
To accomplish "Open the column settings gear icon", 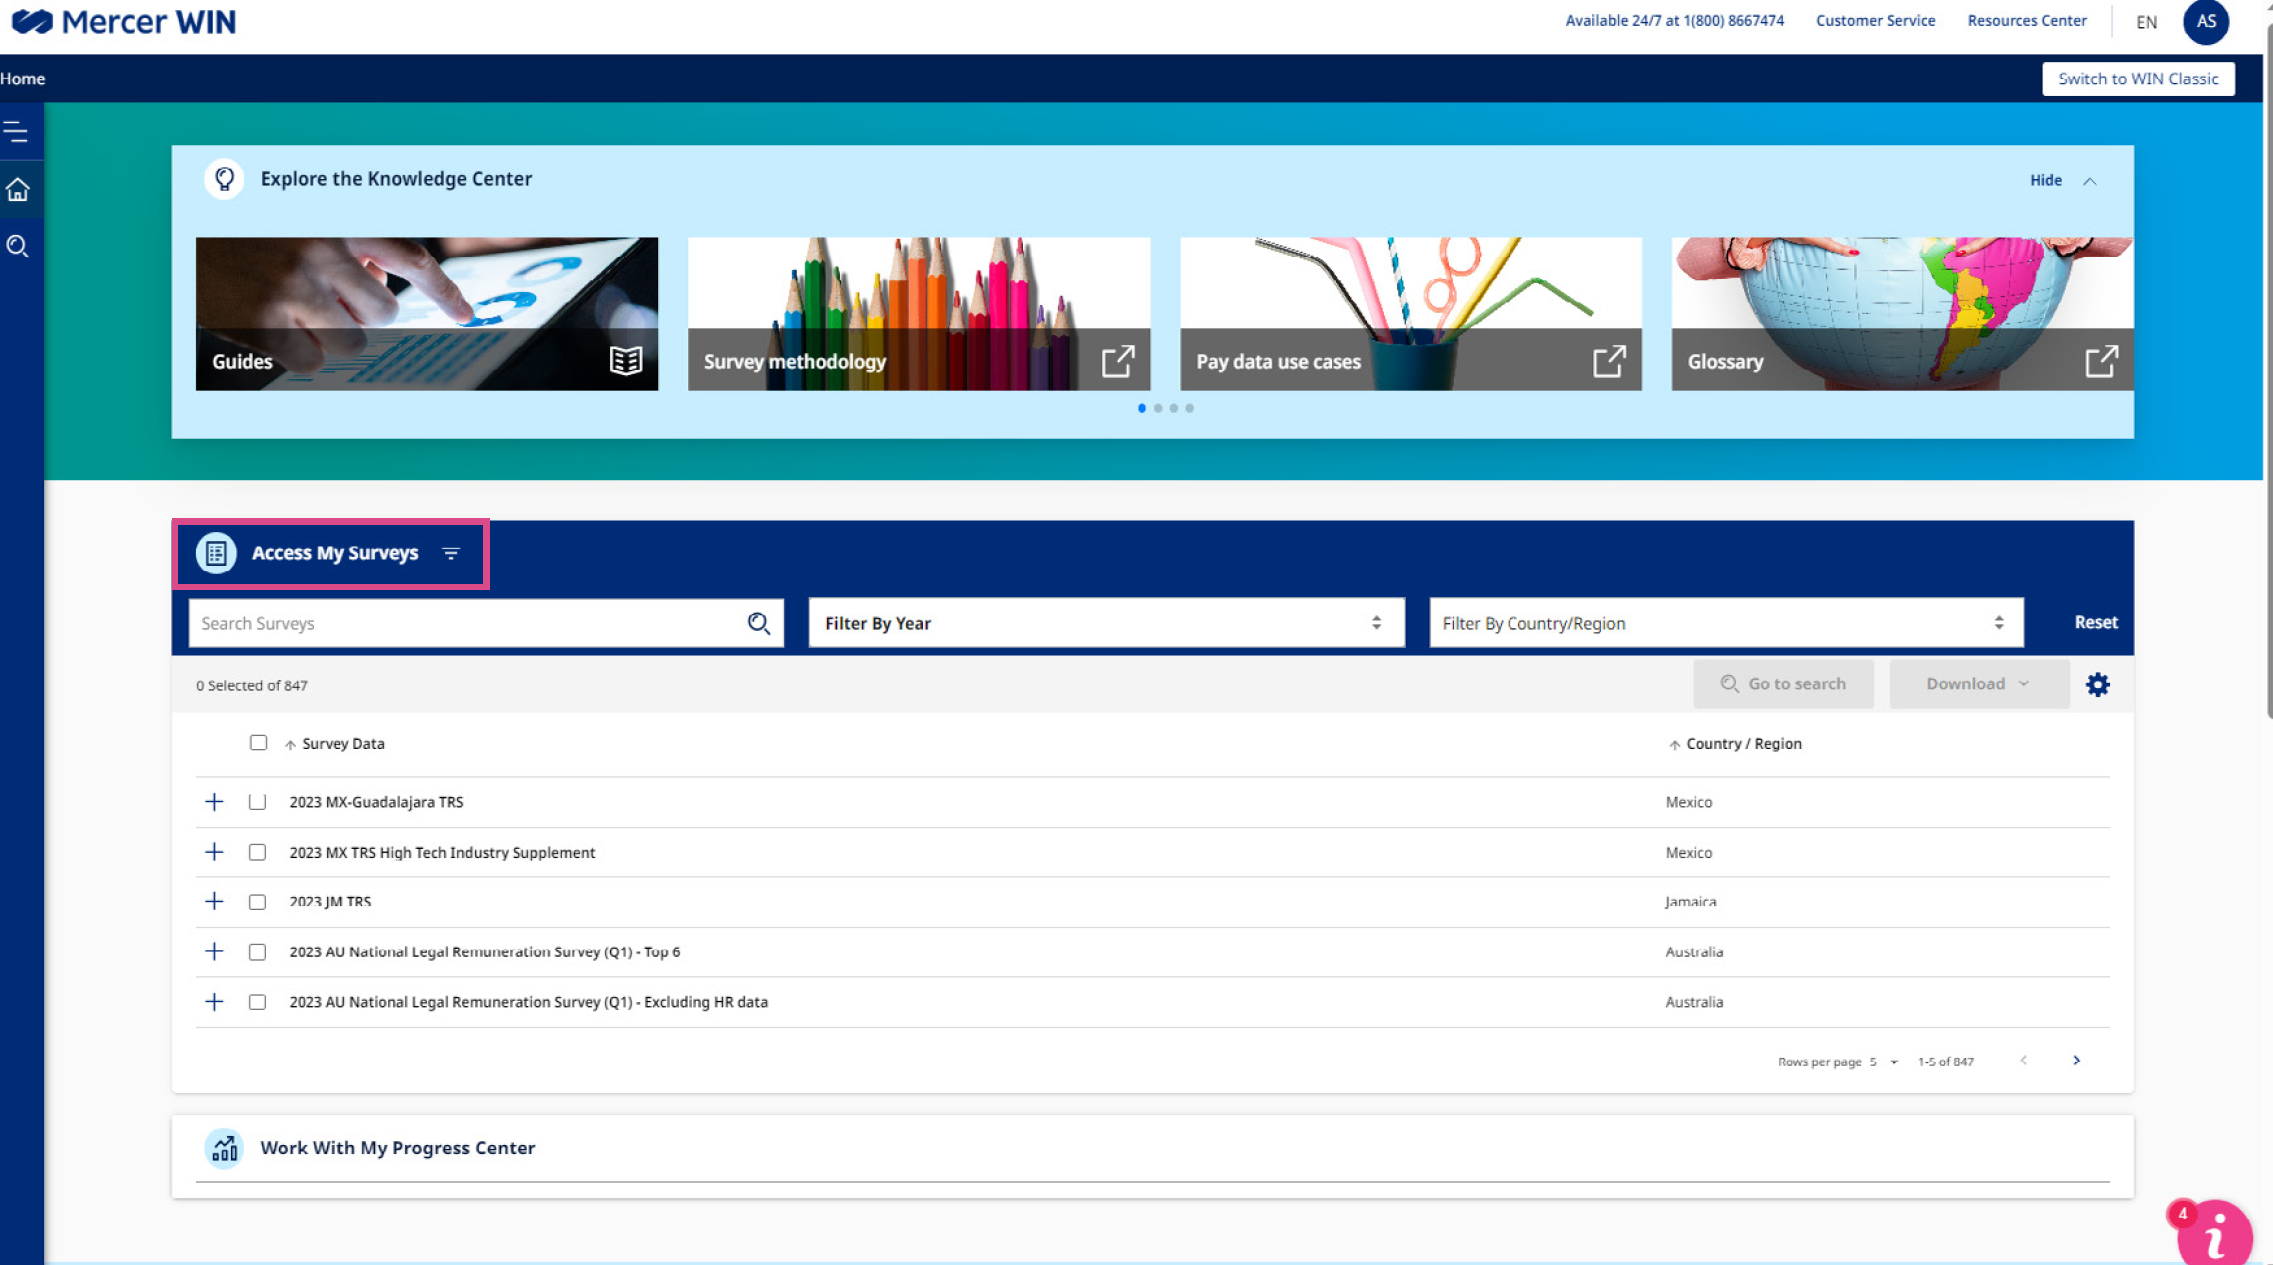I will point(2098,684).
